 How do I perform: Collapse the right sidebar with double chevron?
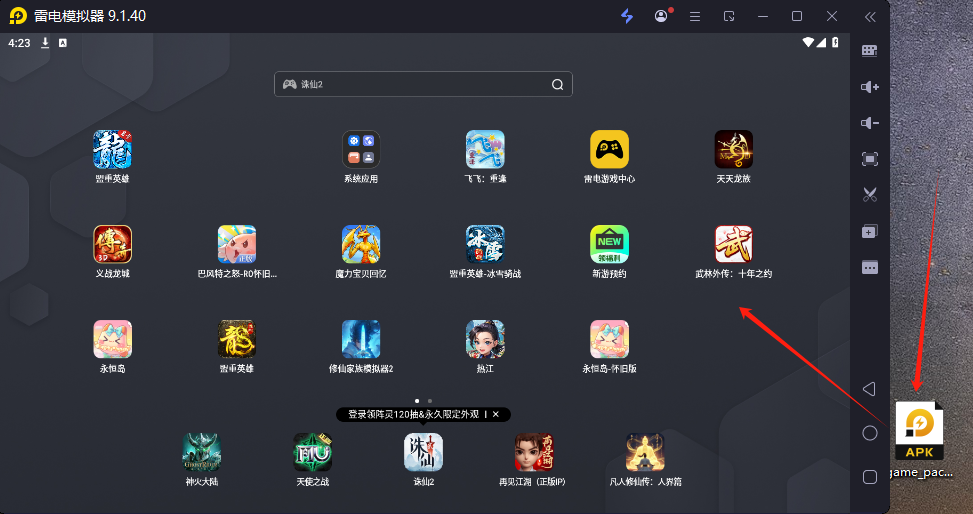click(870, 16)
